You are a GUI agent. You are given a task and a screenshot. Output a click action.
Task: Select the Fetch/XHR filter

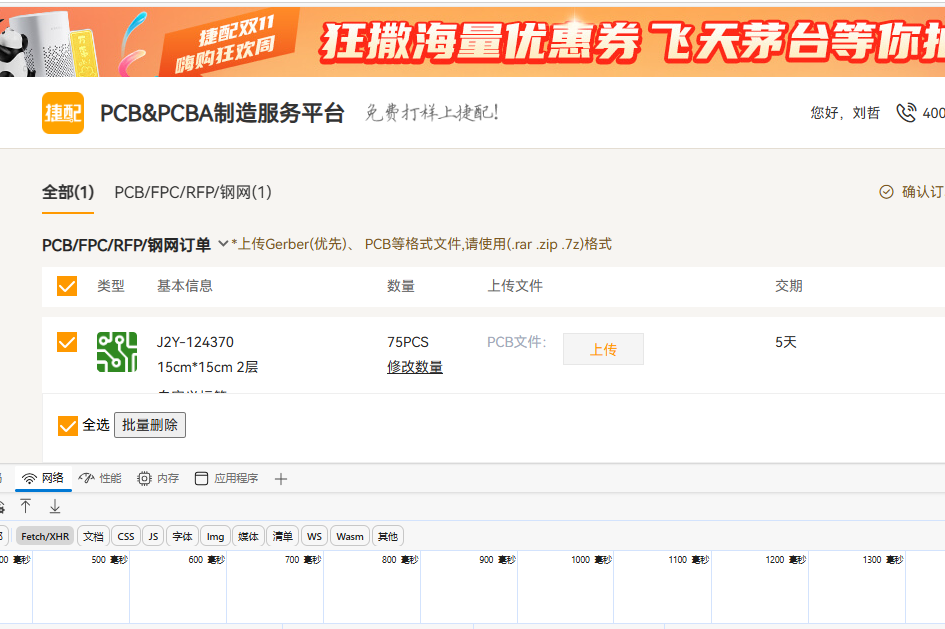tap(45, 536)
